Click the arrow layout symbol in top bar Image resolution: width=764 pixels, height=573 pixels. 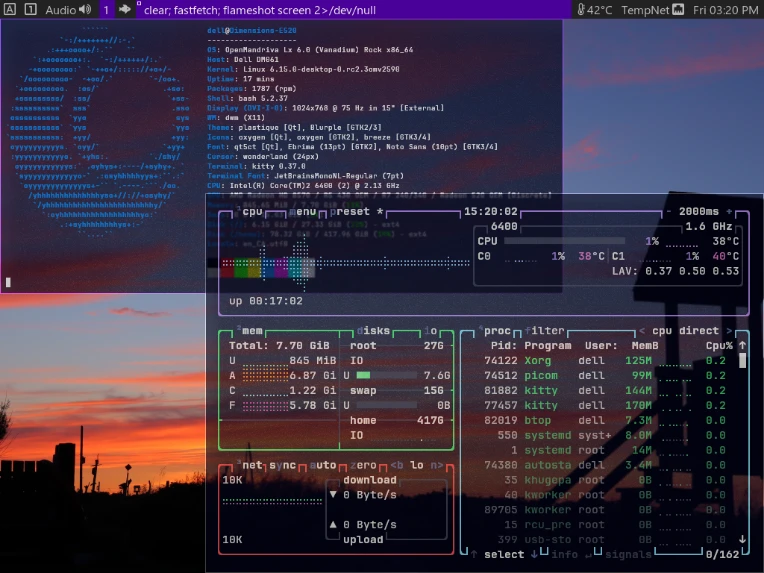point(125,9)
